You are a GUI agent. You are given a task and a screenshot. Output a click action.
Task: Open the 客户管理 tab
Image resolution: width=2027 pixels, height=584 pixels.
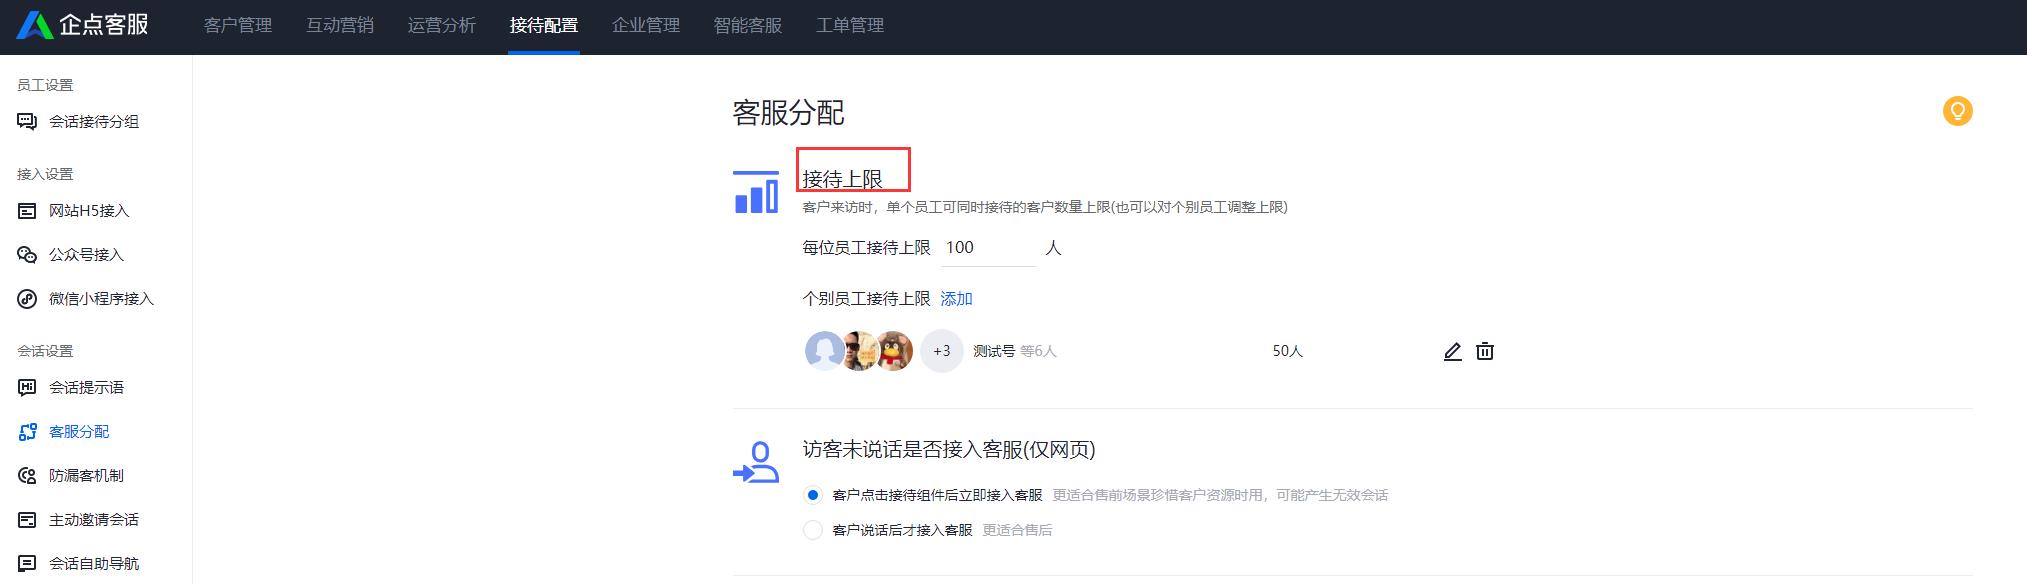pos(238,25)
